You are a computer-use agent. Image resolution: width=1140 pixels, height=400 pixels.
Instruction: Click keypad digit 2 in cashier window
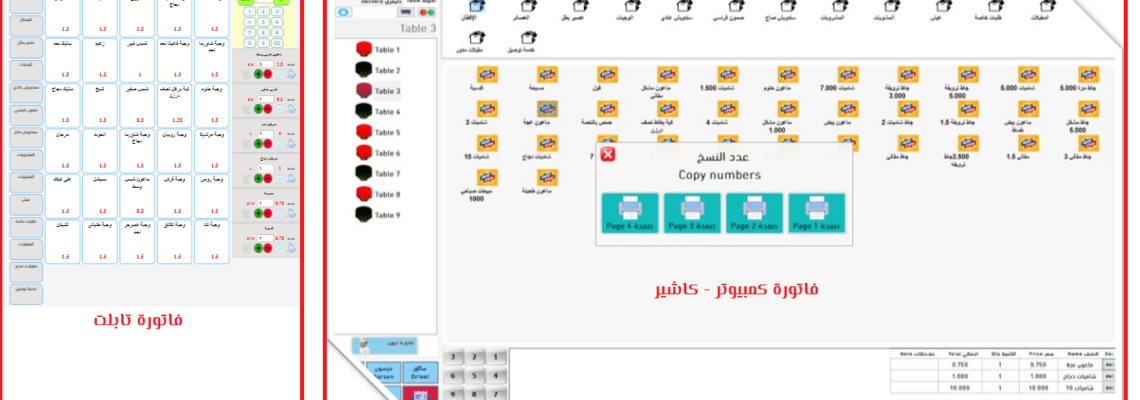pyautogui.click(x=475, y=356)
